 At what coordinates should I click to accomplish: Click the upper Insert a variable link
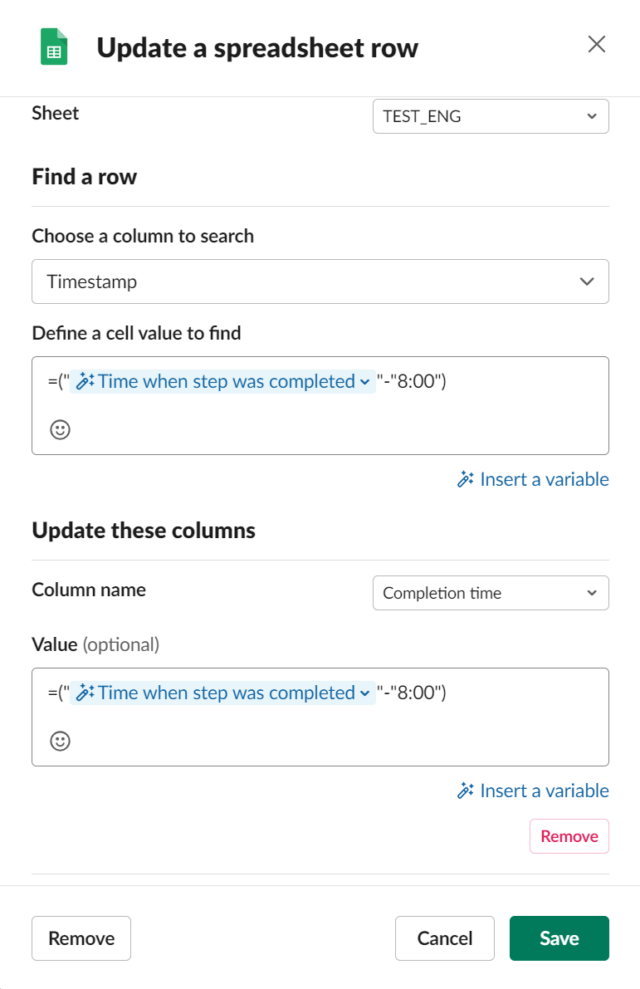pos(542,479)
